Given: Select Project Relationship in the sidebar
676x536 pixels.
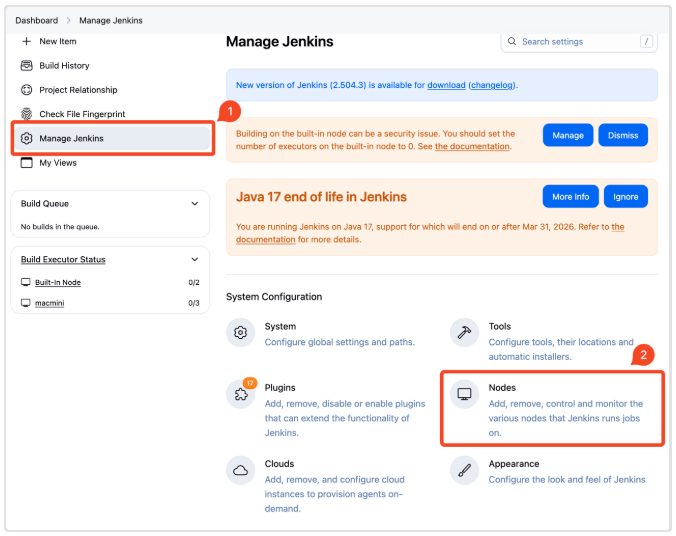Looking at the screenshot, I should coord(78,90).
